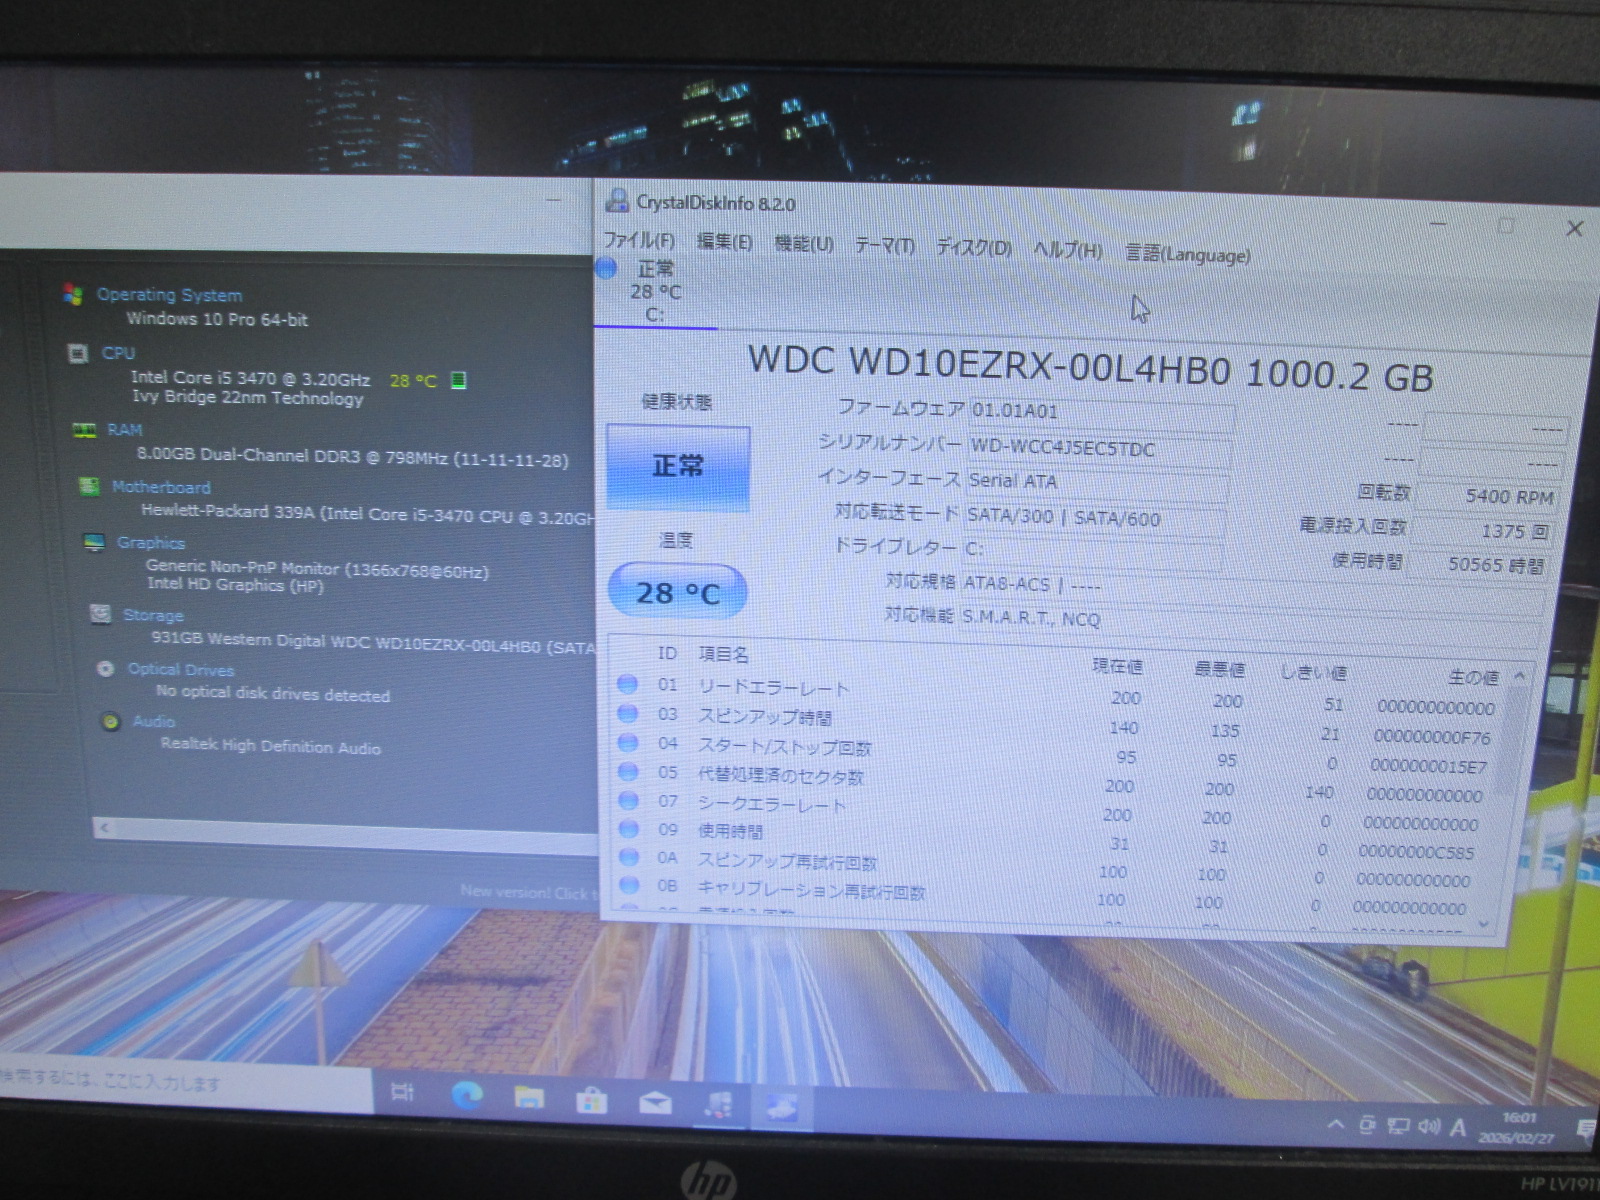Click the 28 °C temperature button
Viewport: 1600px width, 1200px height.
677,593
